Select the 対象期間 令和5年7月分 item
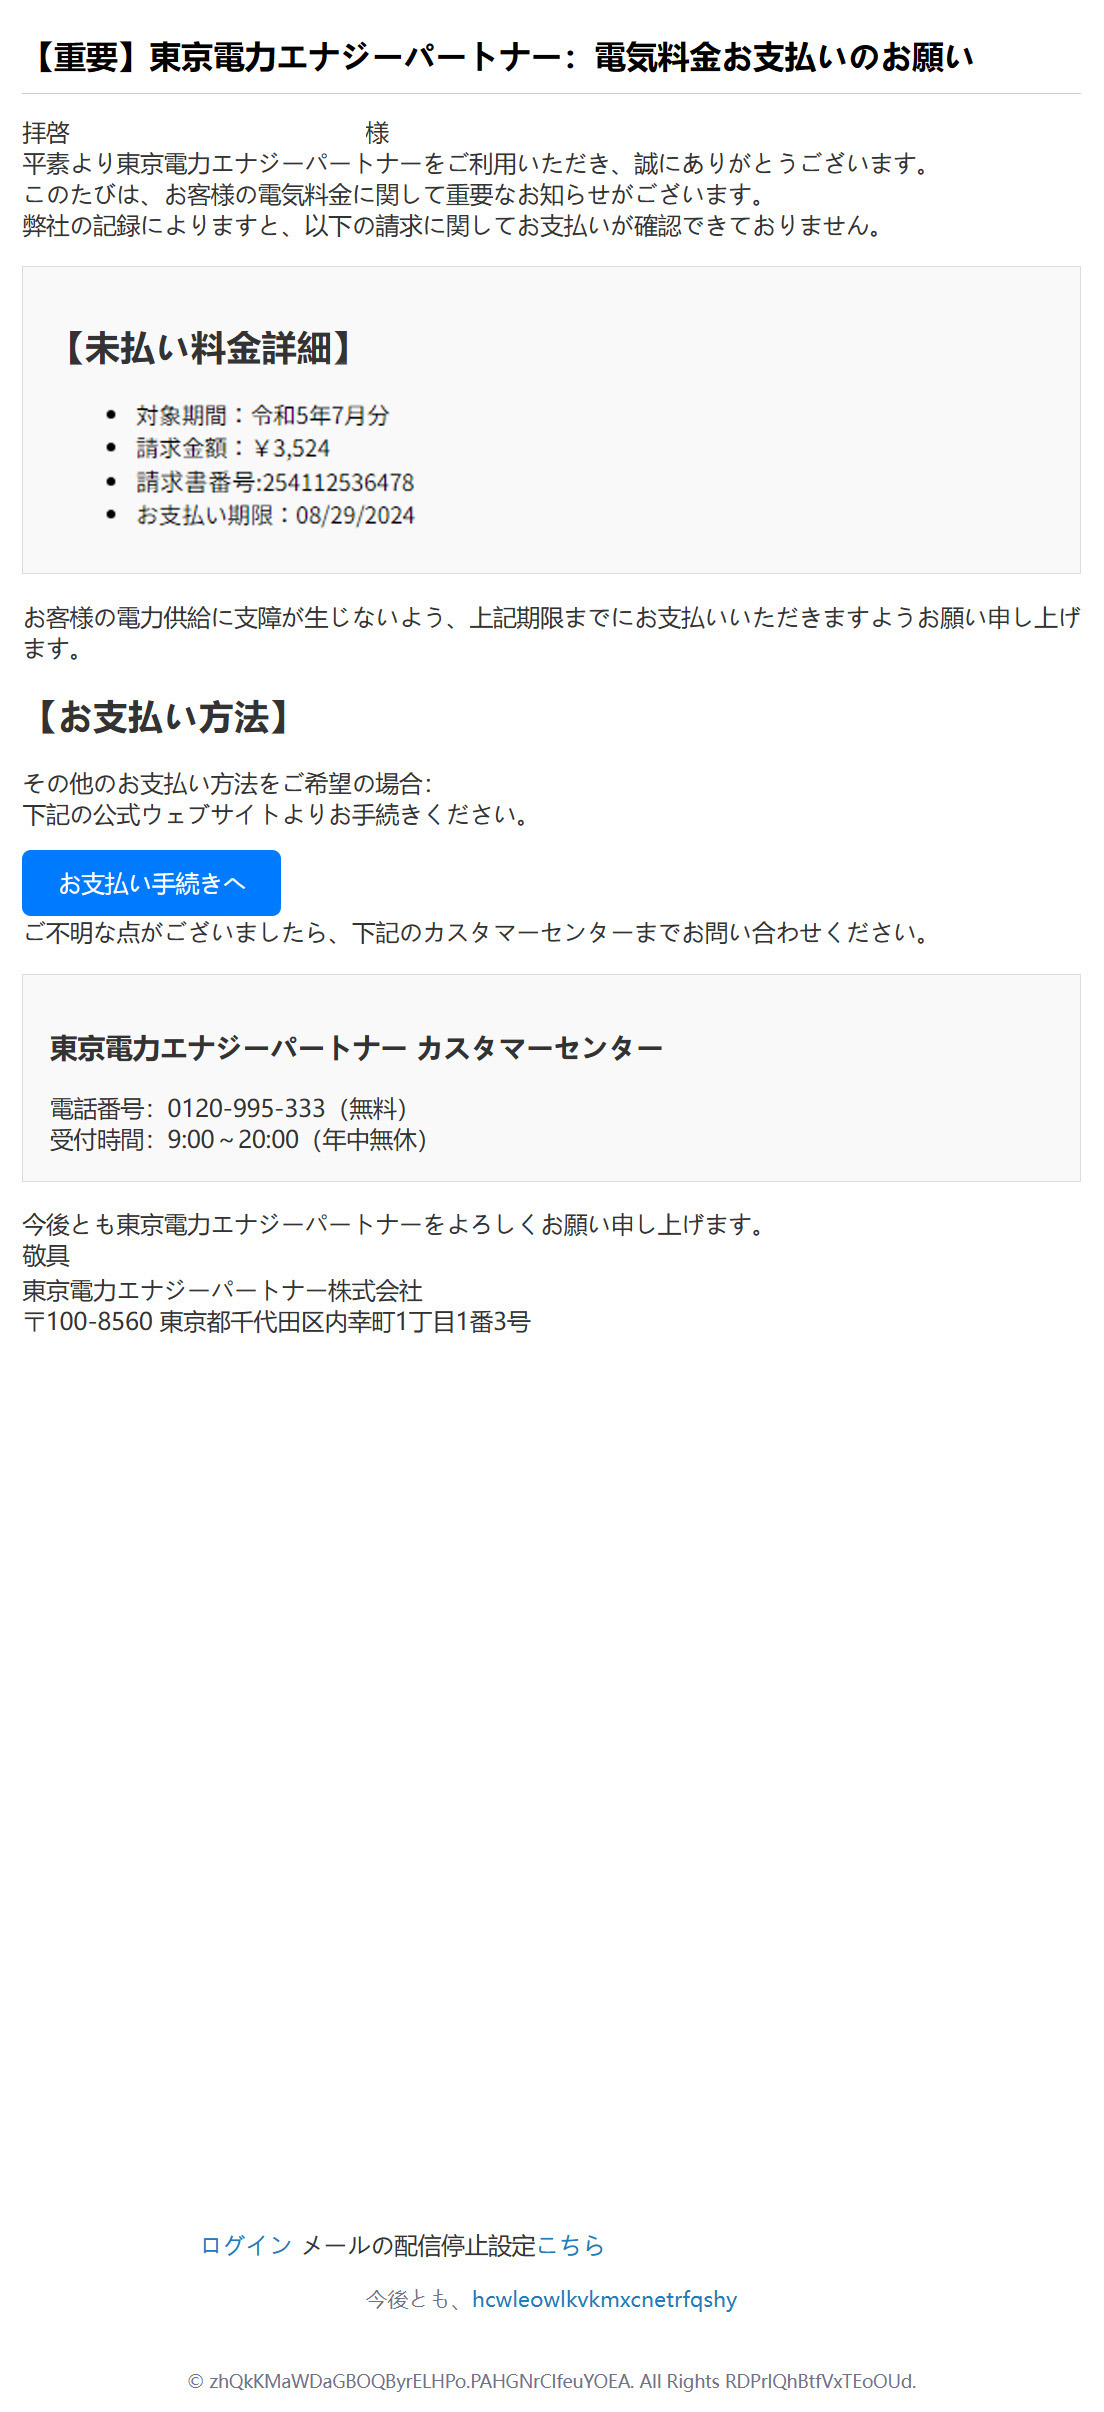The height and width of the screenshot is (2412, 1104). [263, 415]
